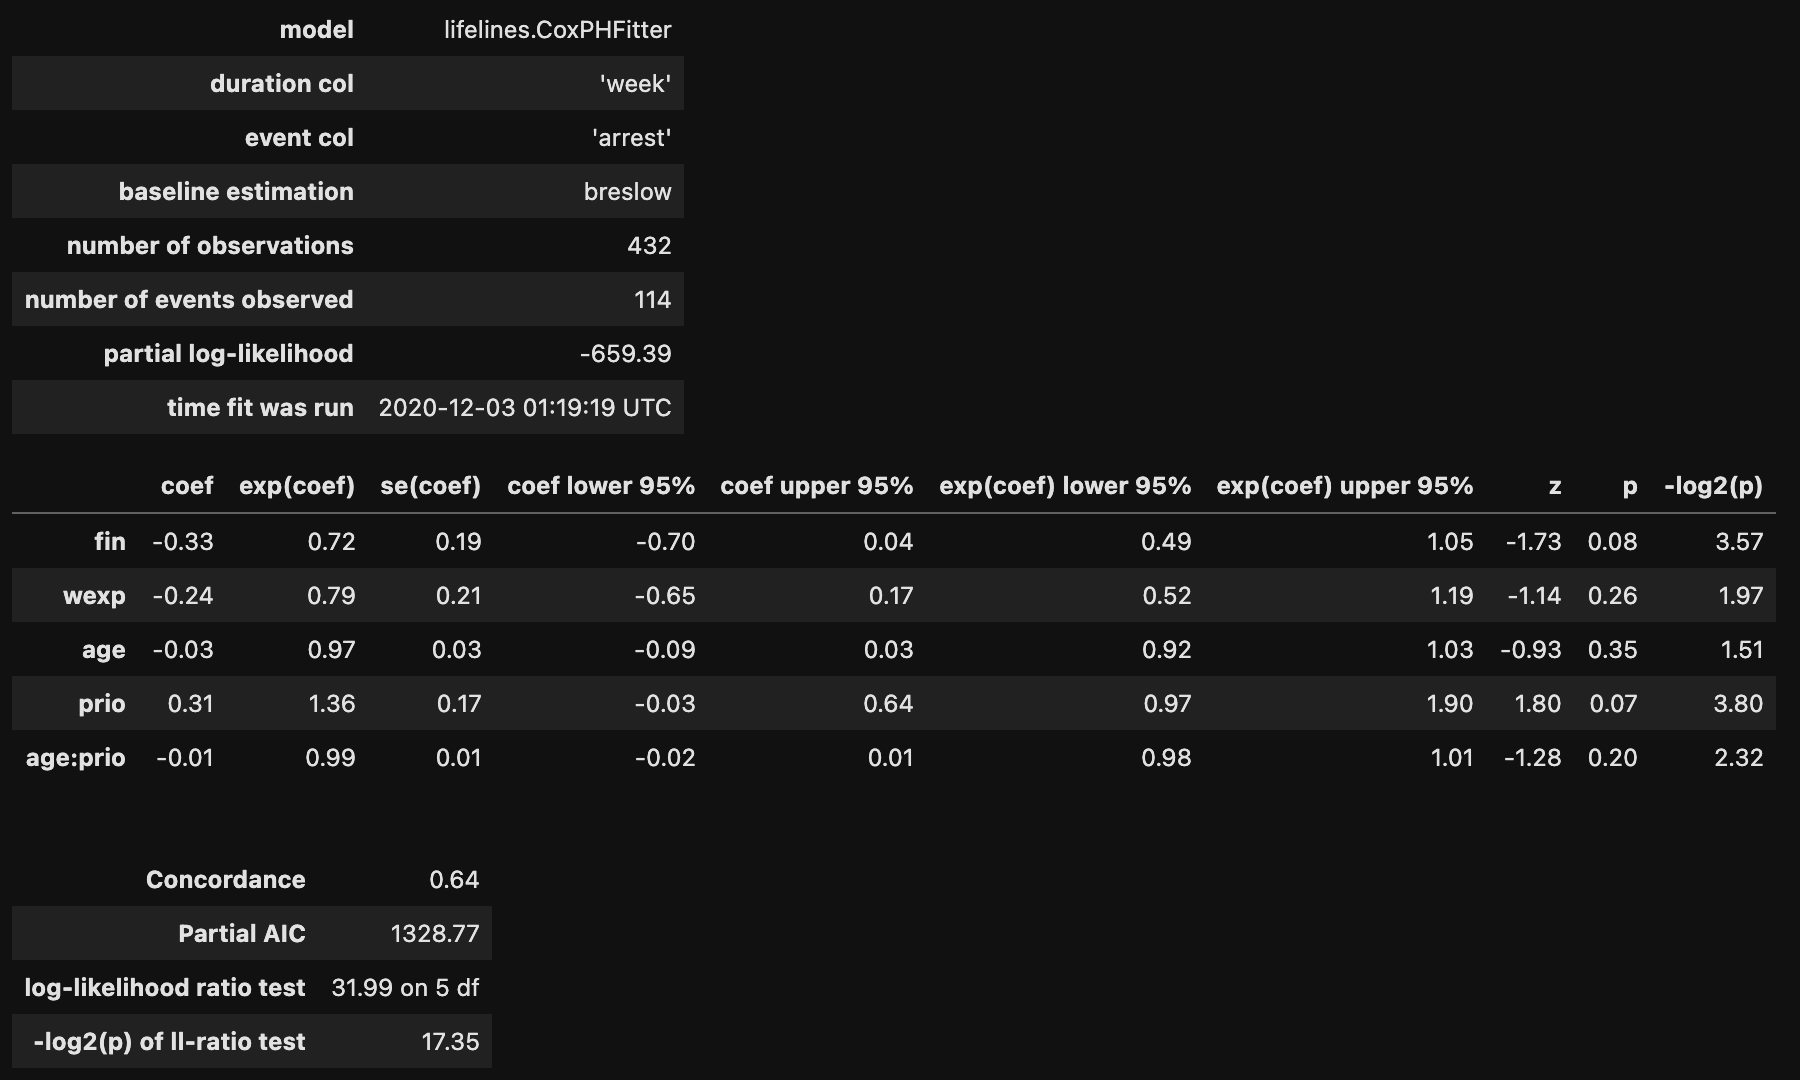Click the time fit was run timestamp
Screen dimensions: 1800x1080
[525, 407]
